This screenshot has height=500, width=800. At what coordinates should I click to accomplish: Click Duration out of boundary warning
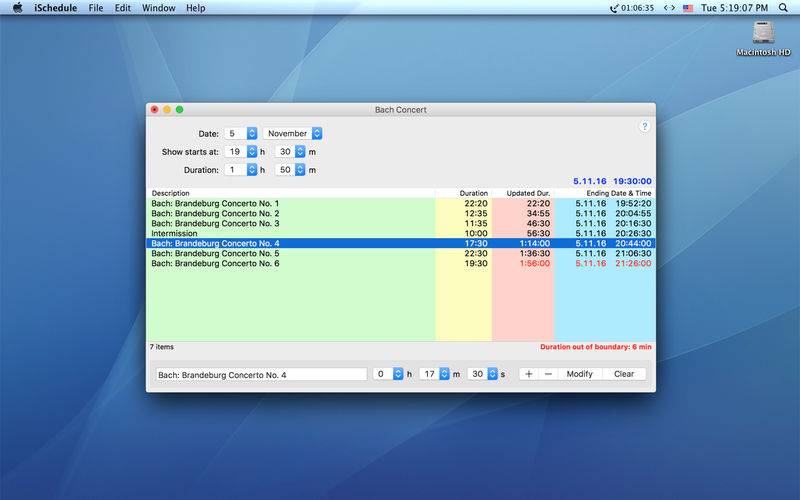[596, 347]
